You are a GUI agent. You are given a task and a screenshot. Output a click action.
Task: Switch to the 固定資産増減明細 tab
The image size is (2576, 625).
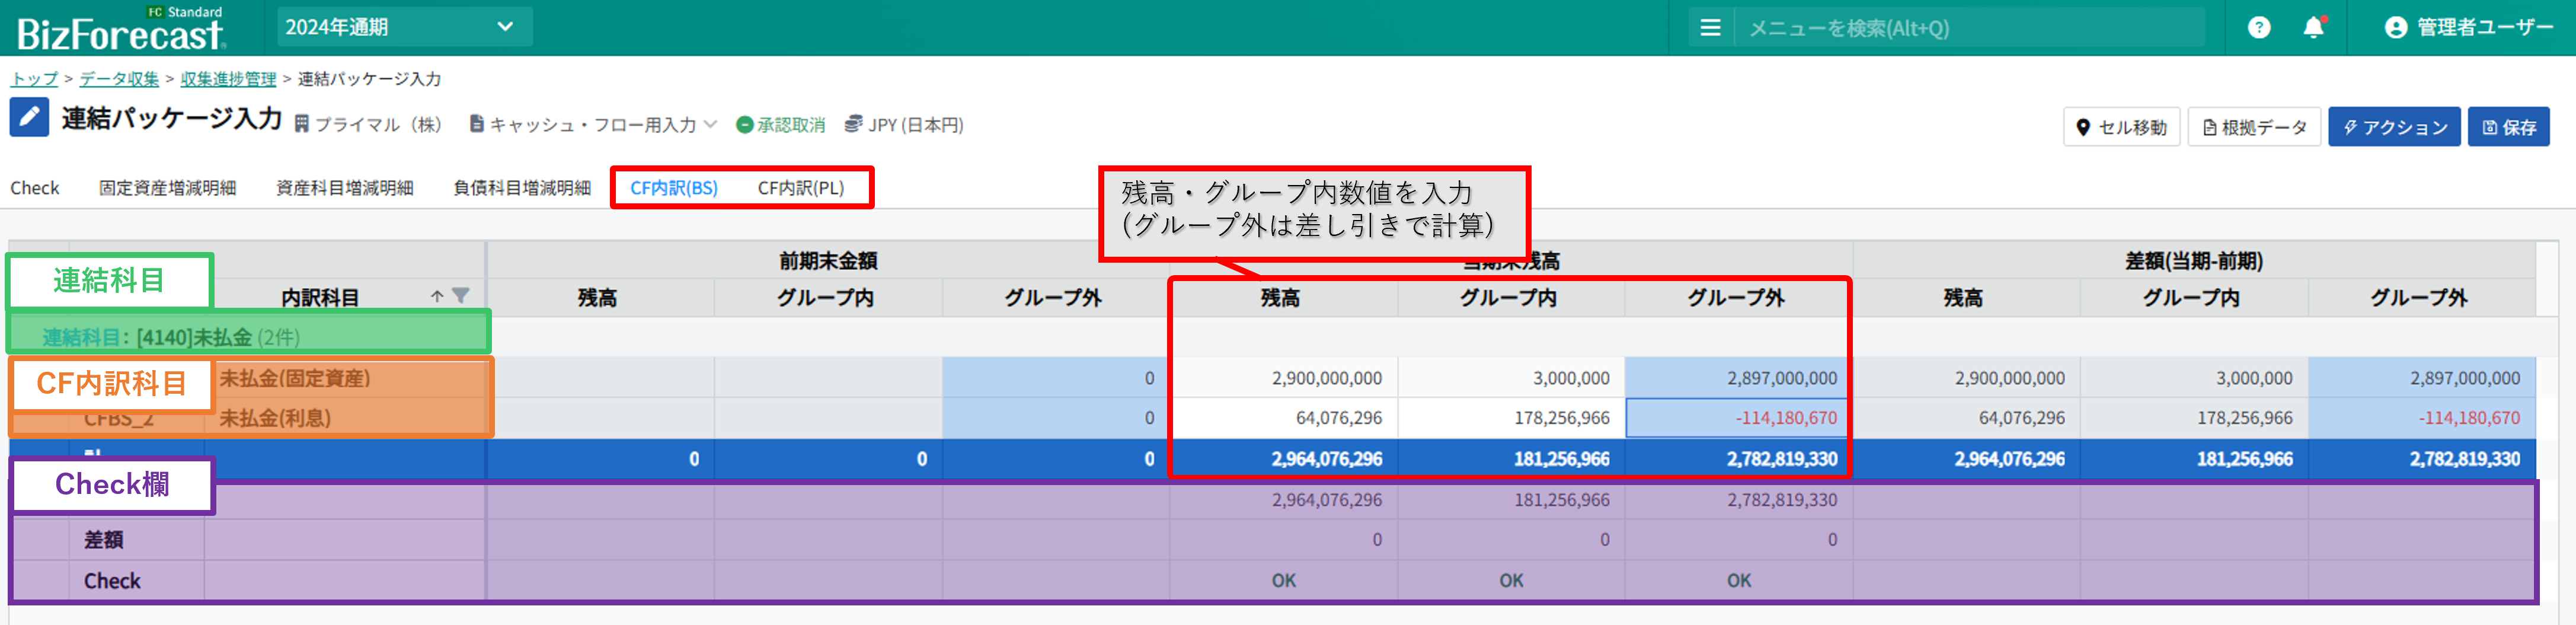(167, 188)
